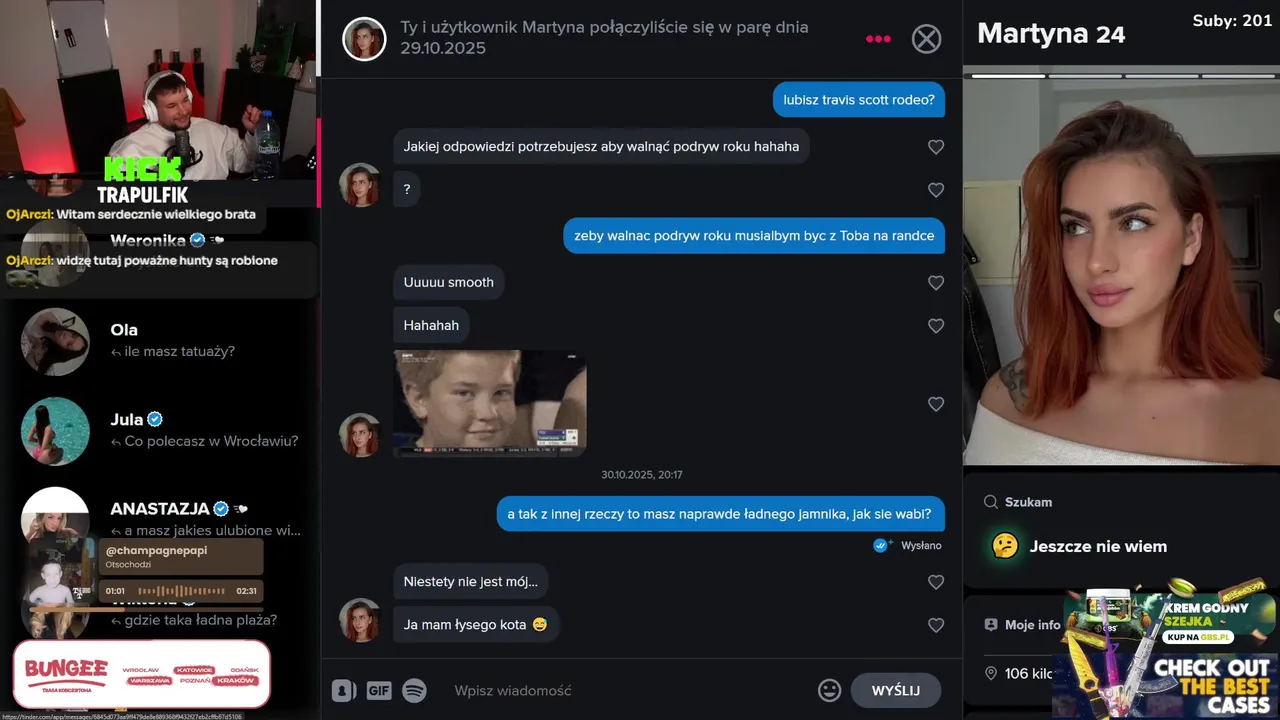Open Ola's conversation in match list
This screenshot has height=720, width=1280.
[x=160, y=341]
